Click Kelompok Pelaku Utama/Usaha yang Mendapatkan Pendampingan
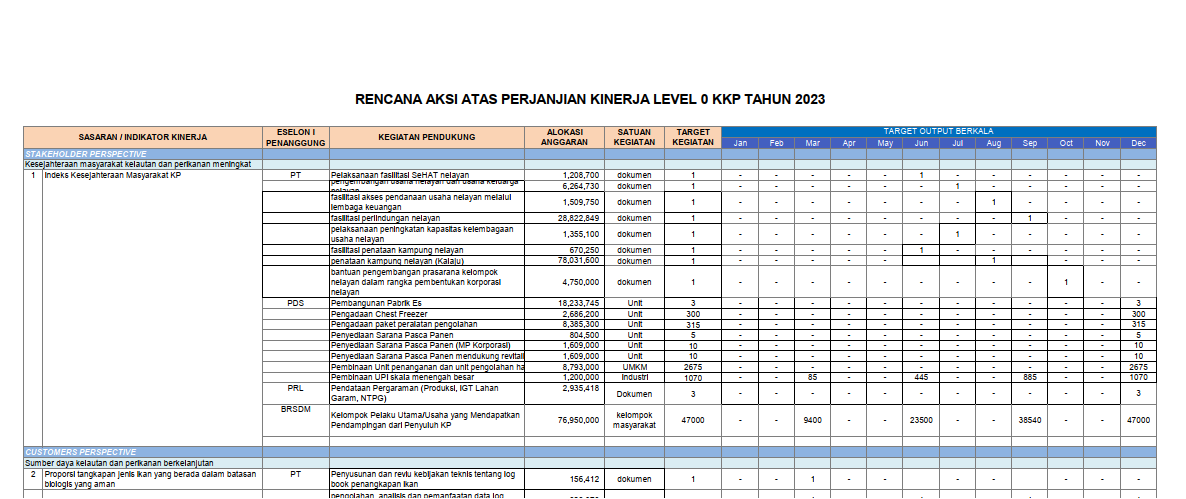Image resolution: width=1186 pixels, height=499 pixels. click(426, 420)
